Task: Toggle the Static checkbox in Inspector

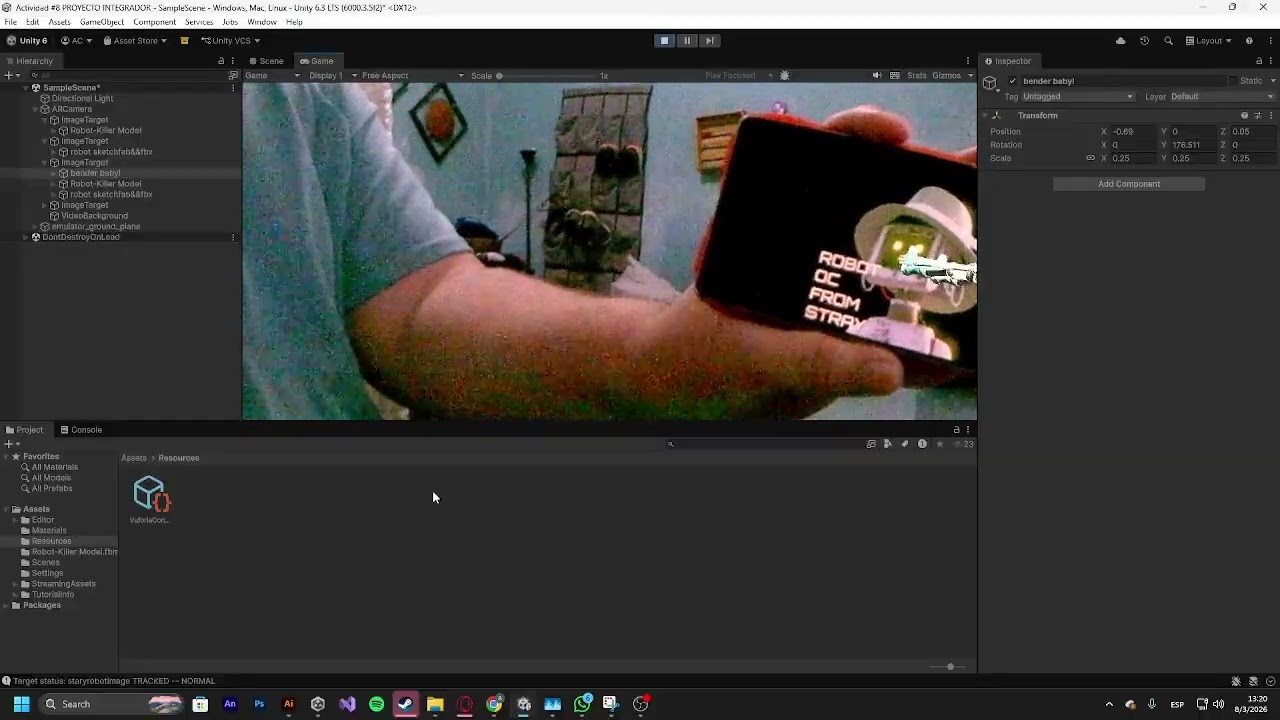Action: [1232, 81]
